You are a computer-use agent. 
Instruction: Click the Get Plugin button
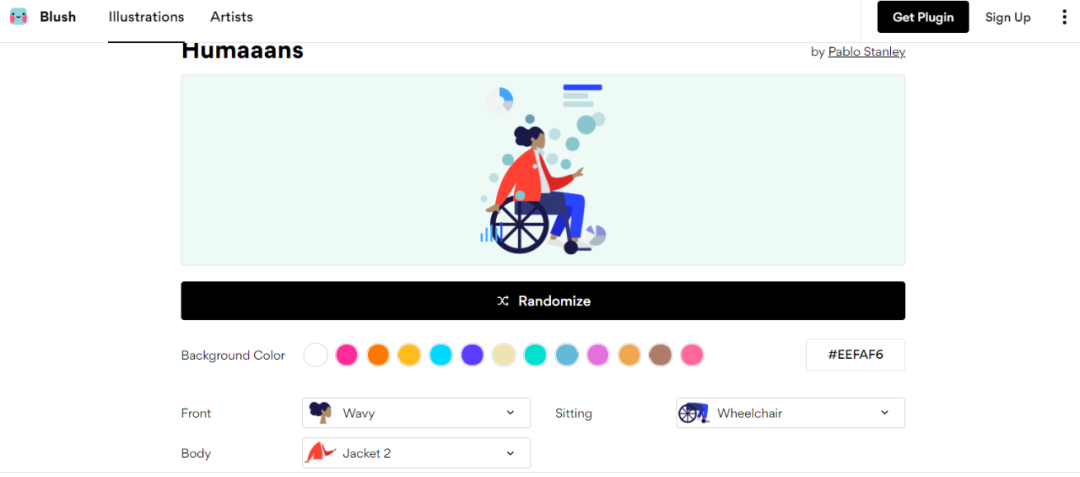[x=923, y=17]
